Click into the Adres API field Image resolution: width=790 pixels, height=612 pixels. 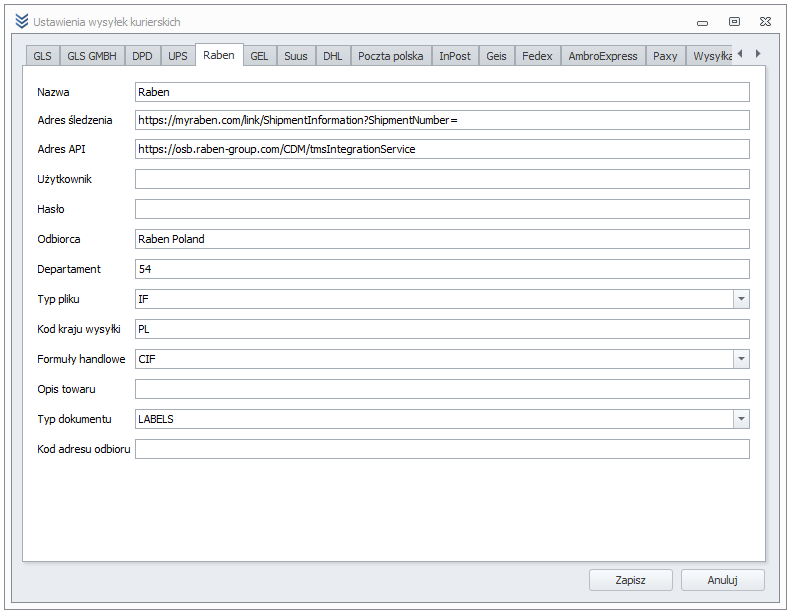(442, 149)
